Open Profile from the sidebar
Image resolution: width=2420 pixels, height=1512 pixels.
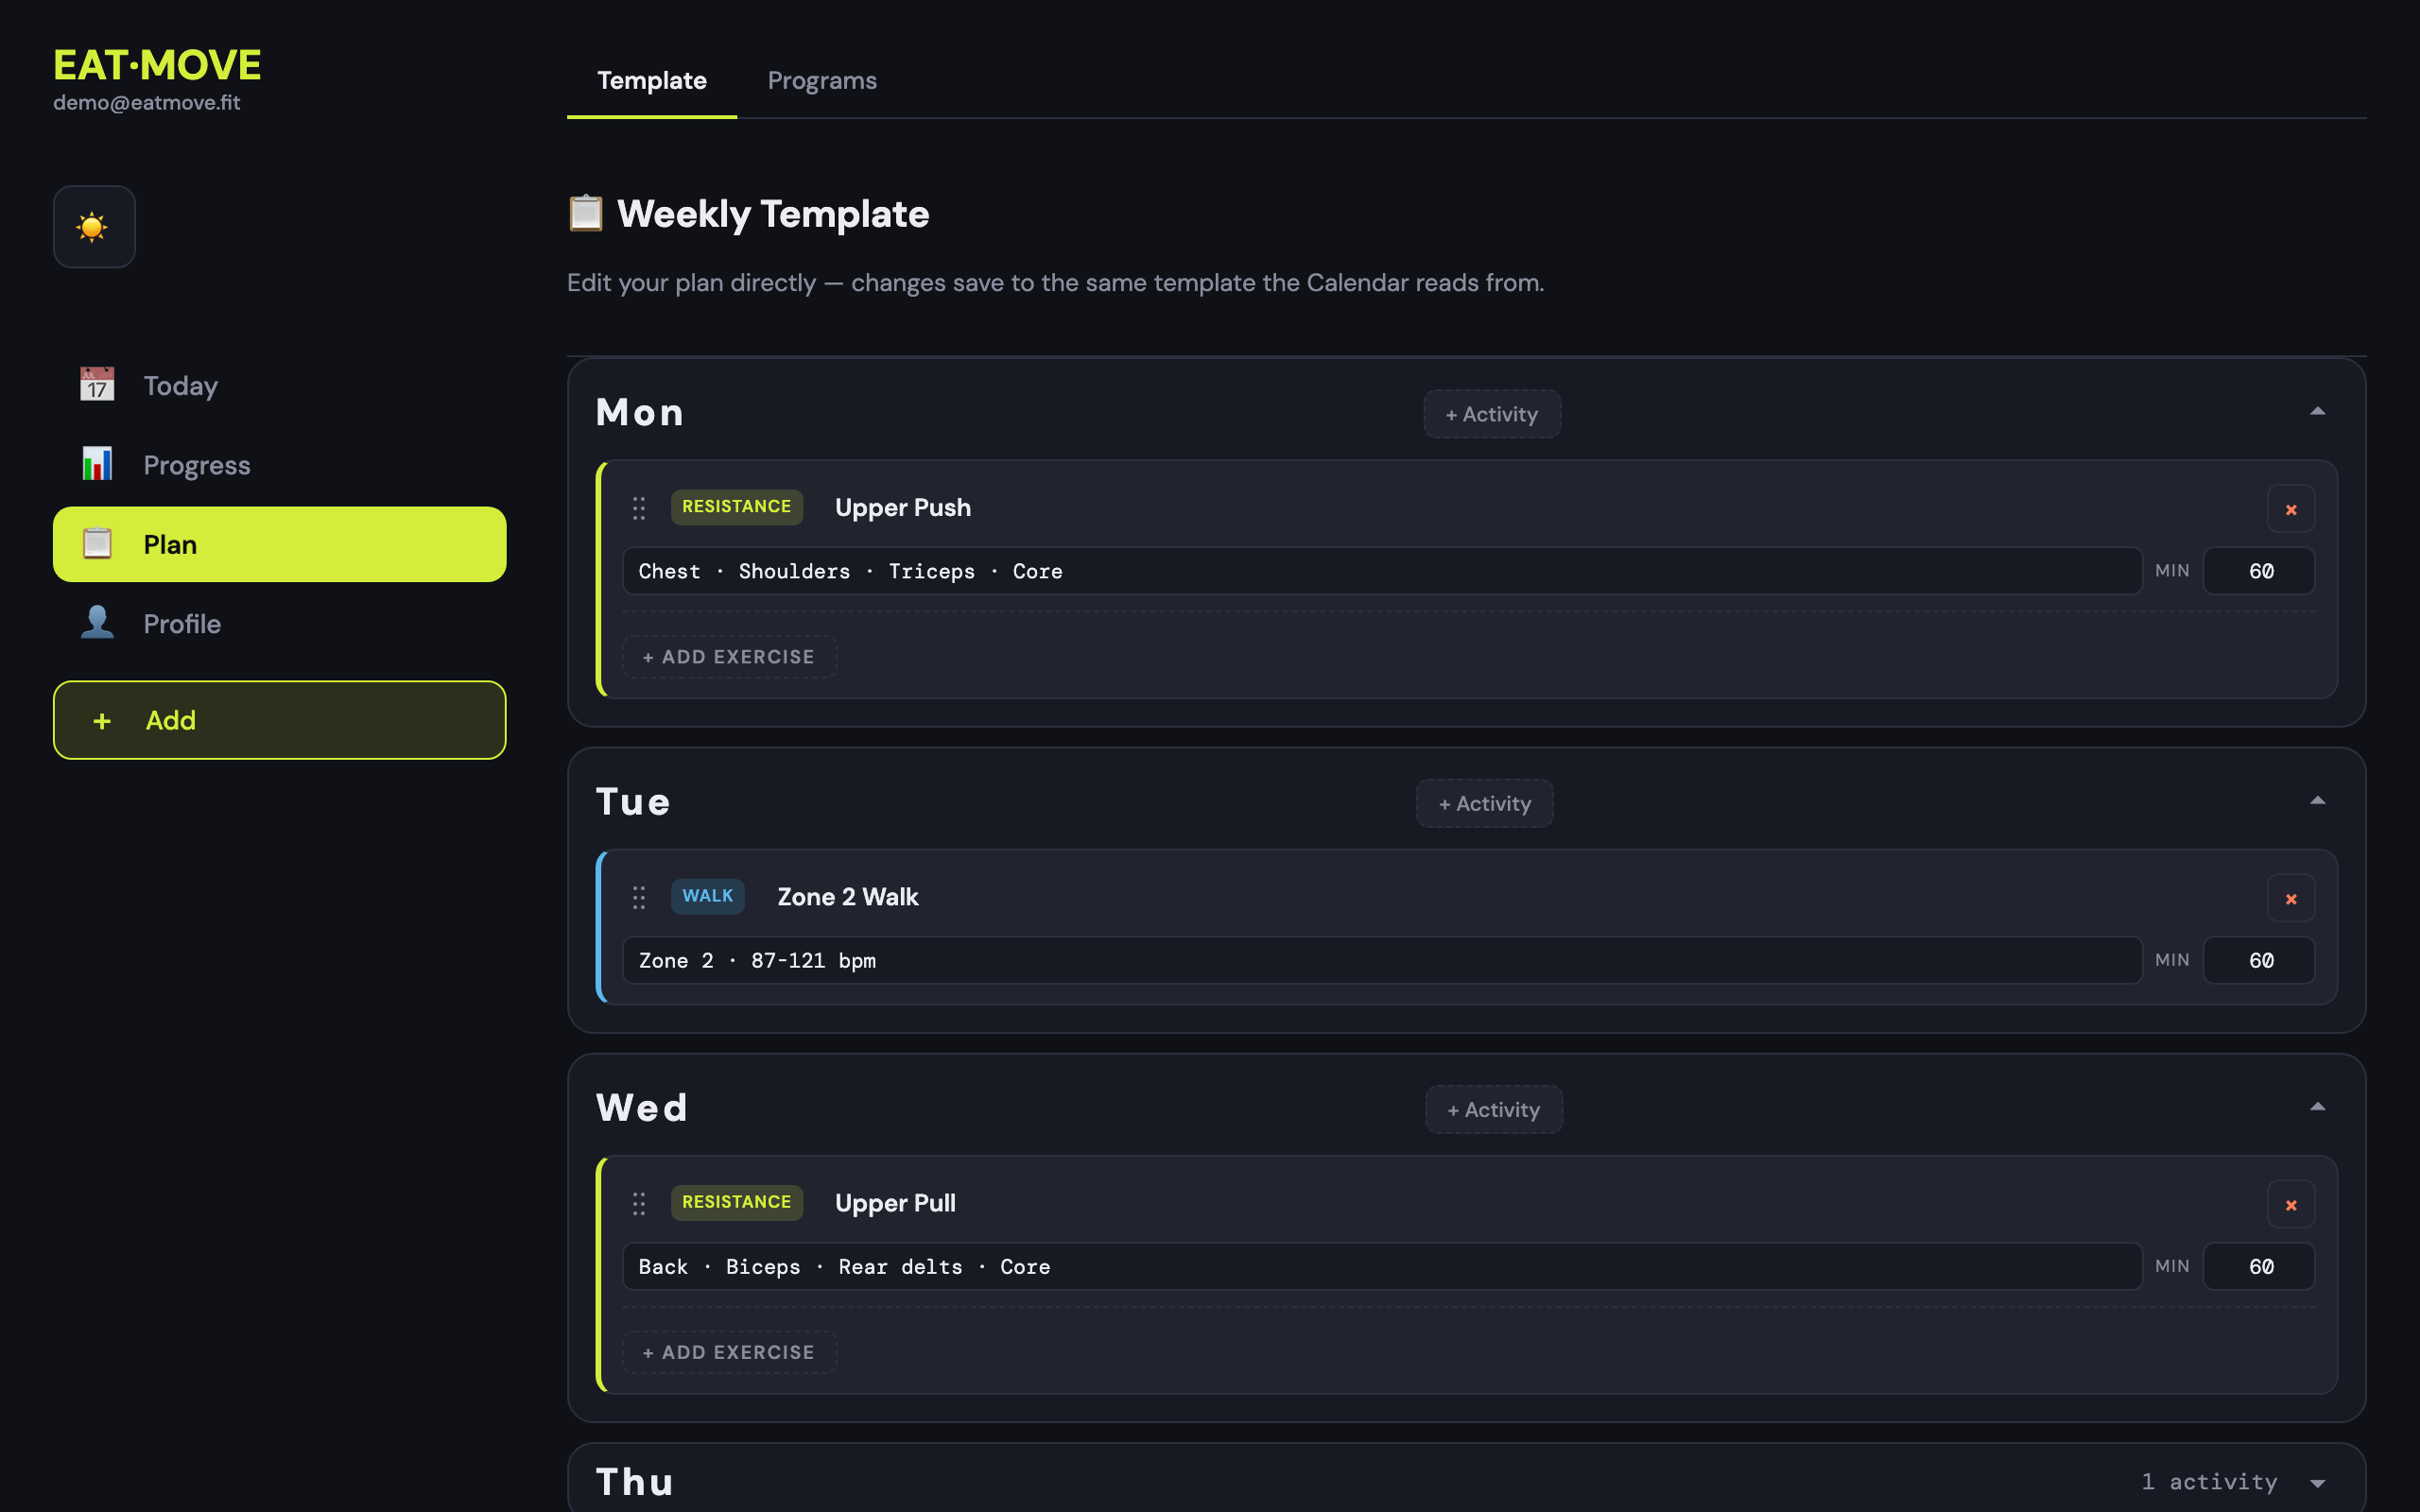[279, 623]
